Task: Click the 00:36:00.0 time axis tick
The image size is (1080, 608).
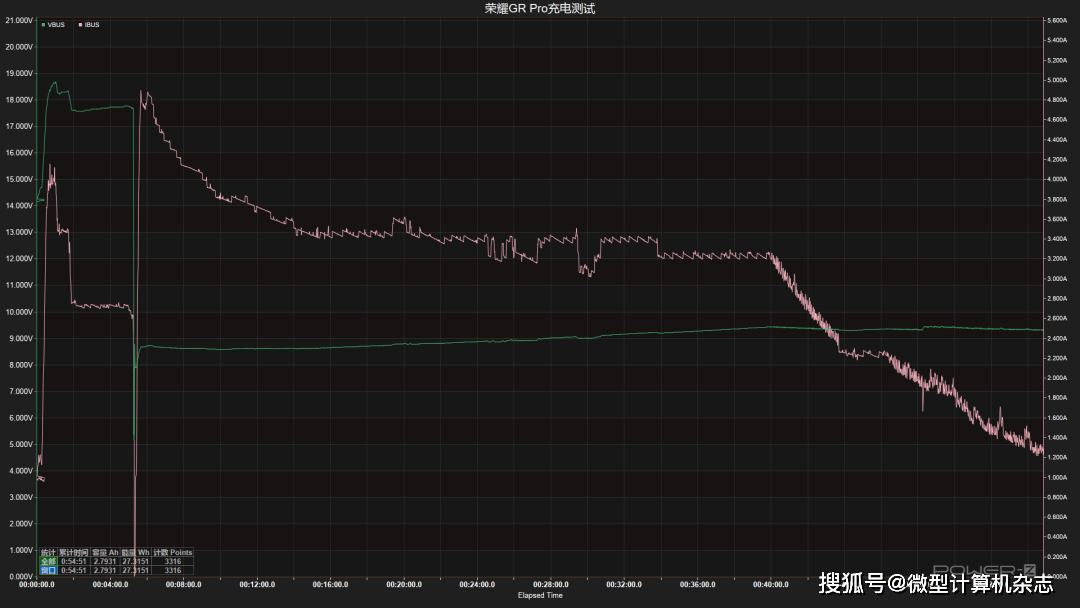Action: [697, 585]
